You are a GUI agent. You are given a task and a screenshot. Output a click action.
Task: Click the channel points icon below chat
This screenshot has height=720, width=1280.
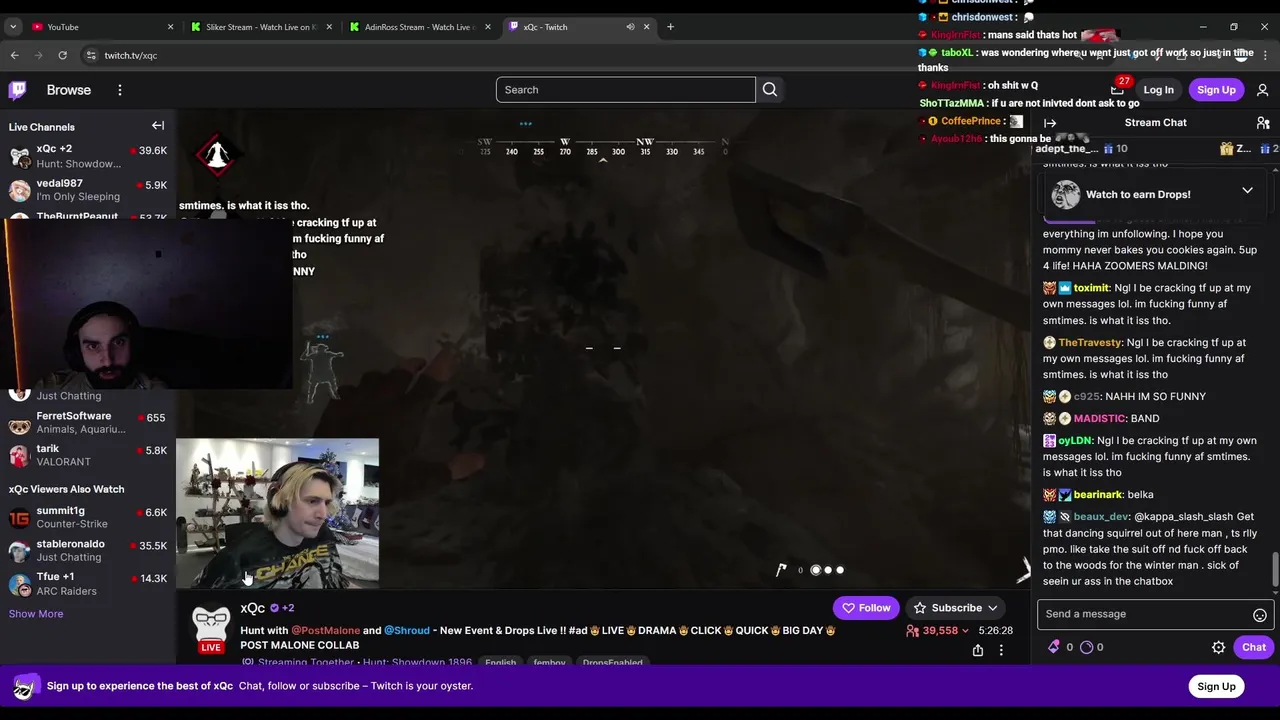pos(1087,647)
